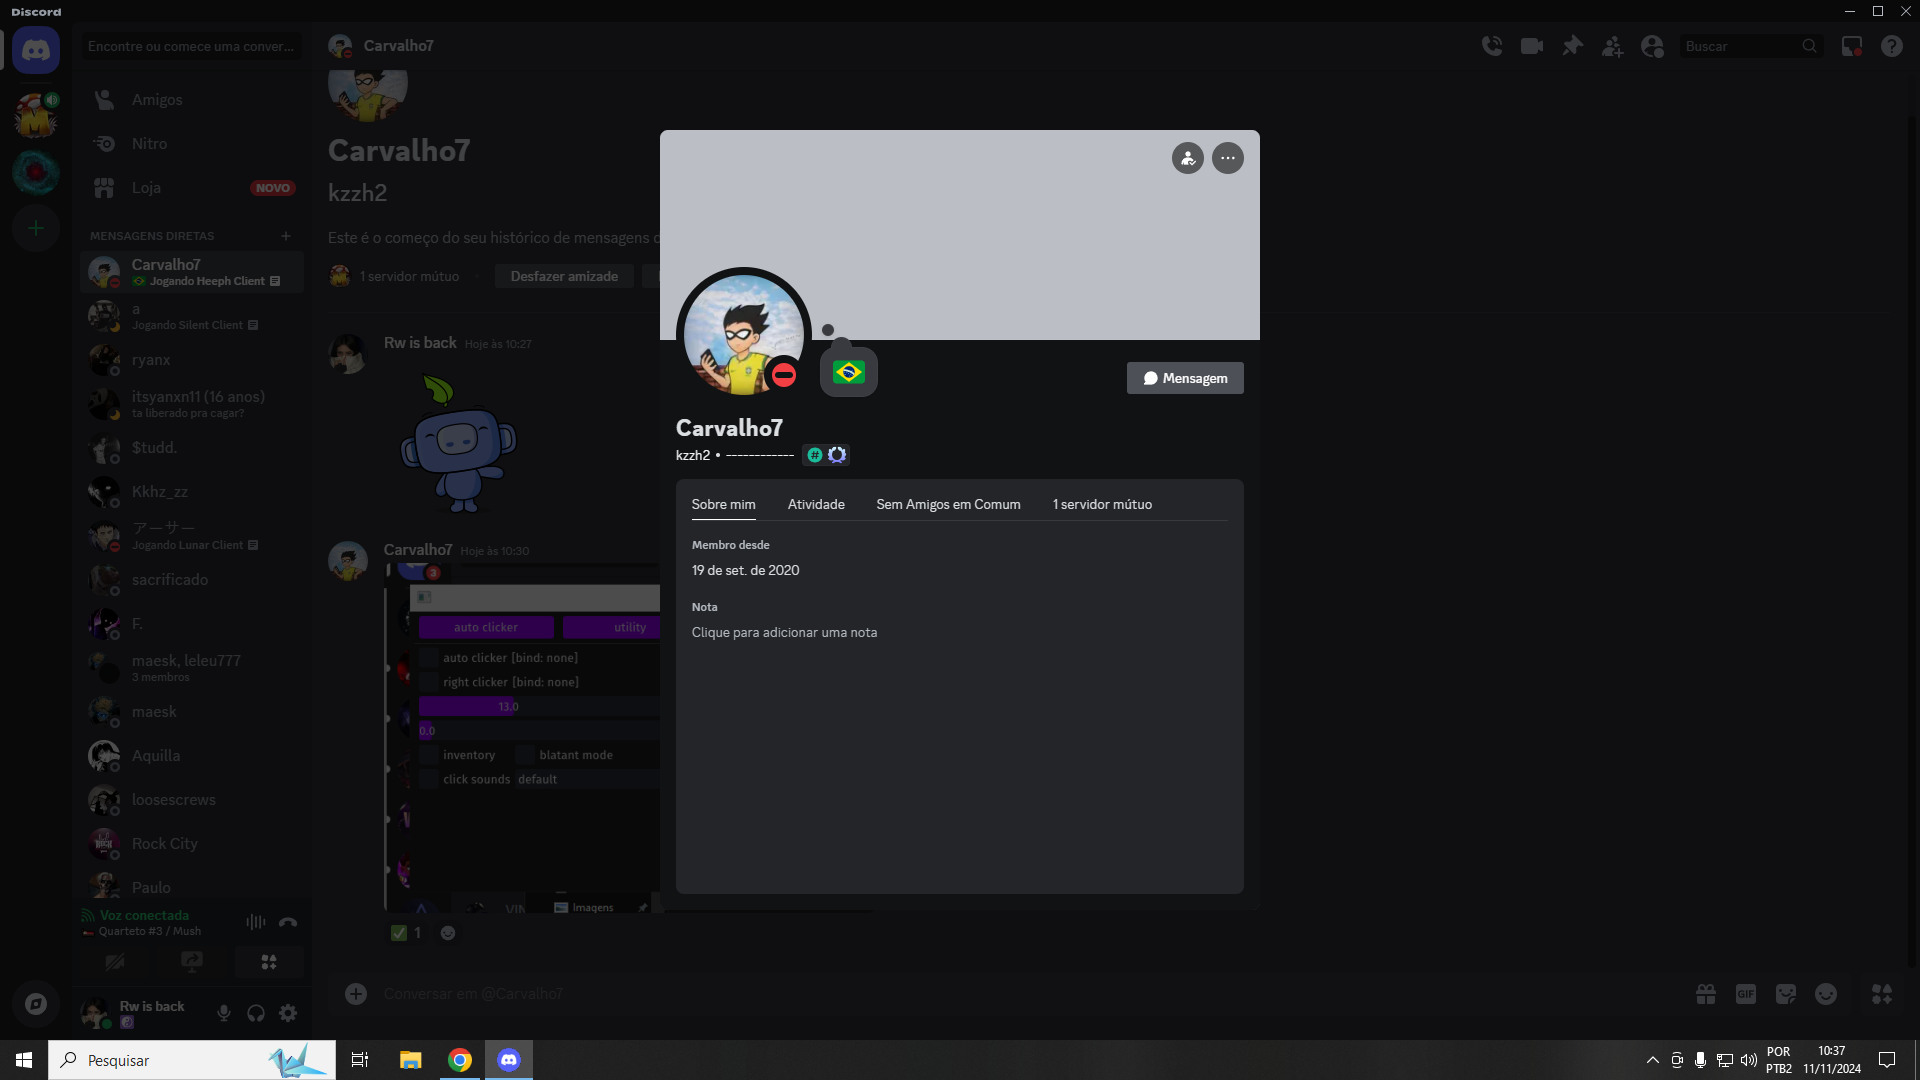Open the loosescrews direct message
This screenshot has height=1080, width=1920.
tap(192, 800)
